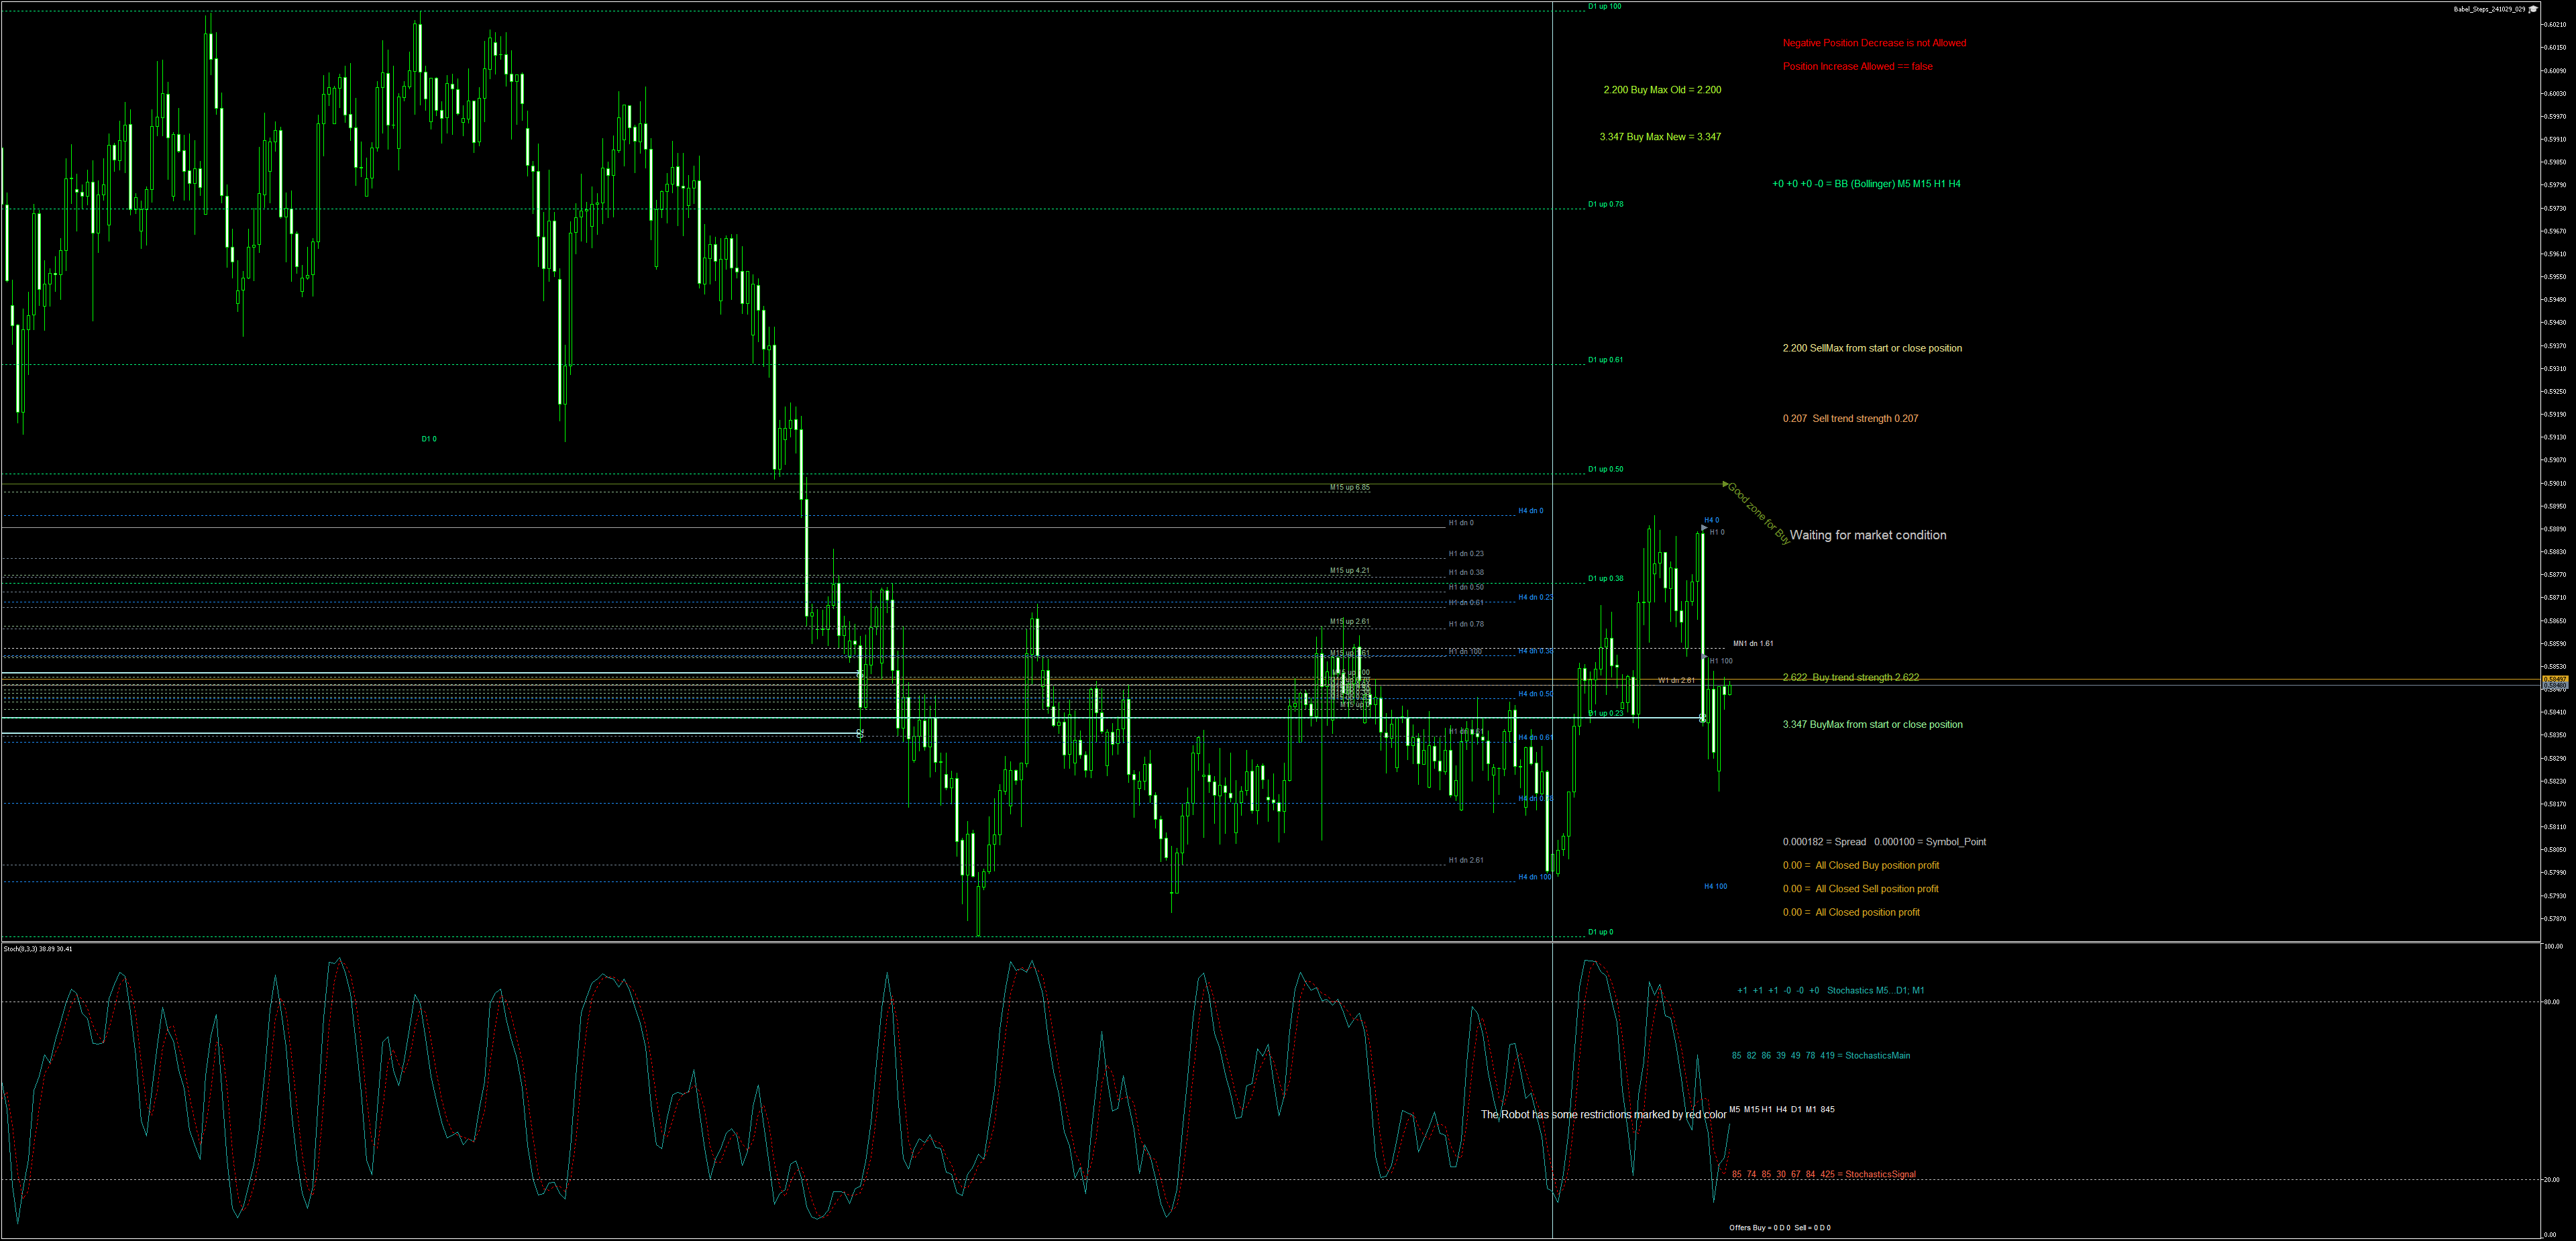This screenshot has height=1241, width=2576.
Task: Click the Buy trend strength 2.622 label
Action: pyautogui.click(x=1850, y=678)
